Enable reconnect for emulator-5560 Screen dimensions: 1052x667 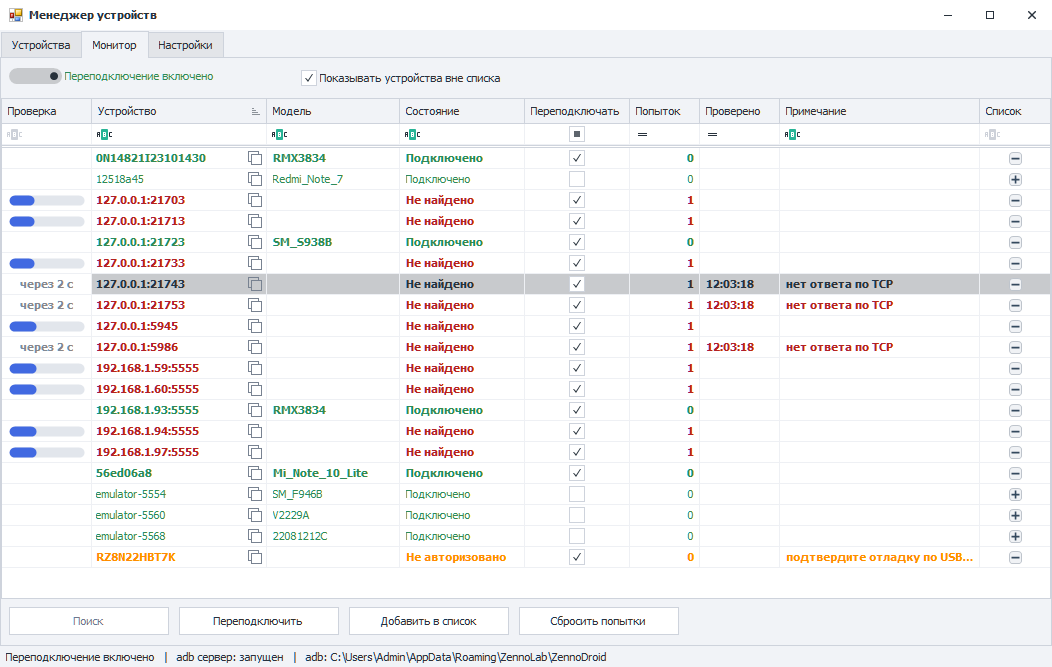click(x=576, y=515)
